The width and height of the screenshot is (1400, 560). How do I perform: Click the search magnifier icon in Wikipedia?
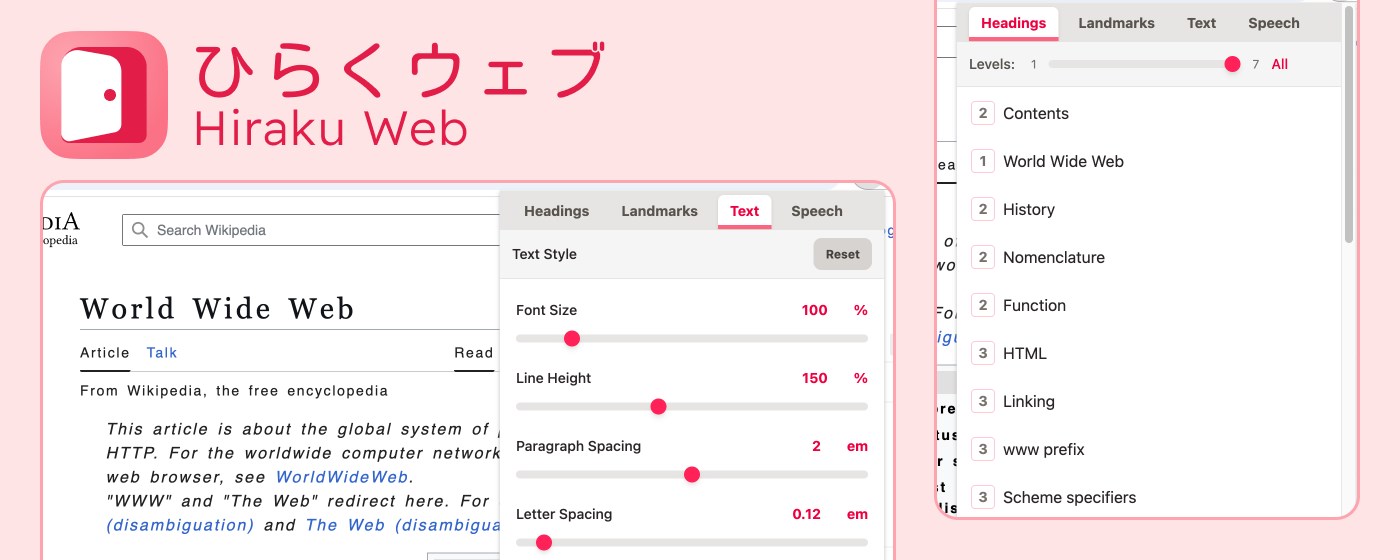(140, 230)
